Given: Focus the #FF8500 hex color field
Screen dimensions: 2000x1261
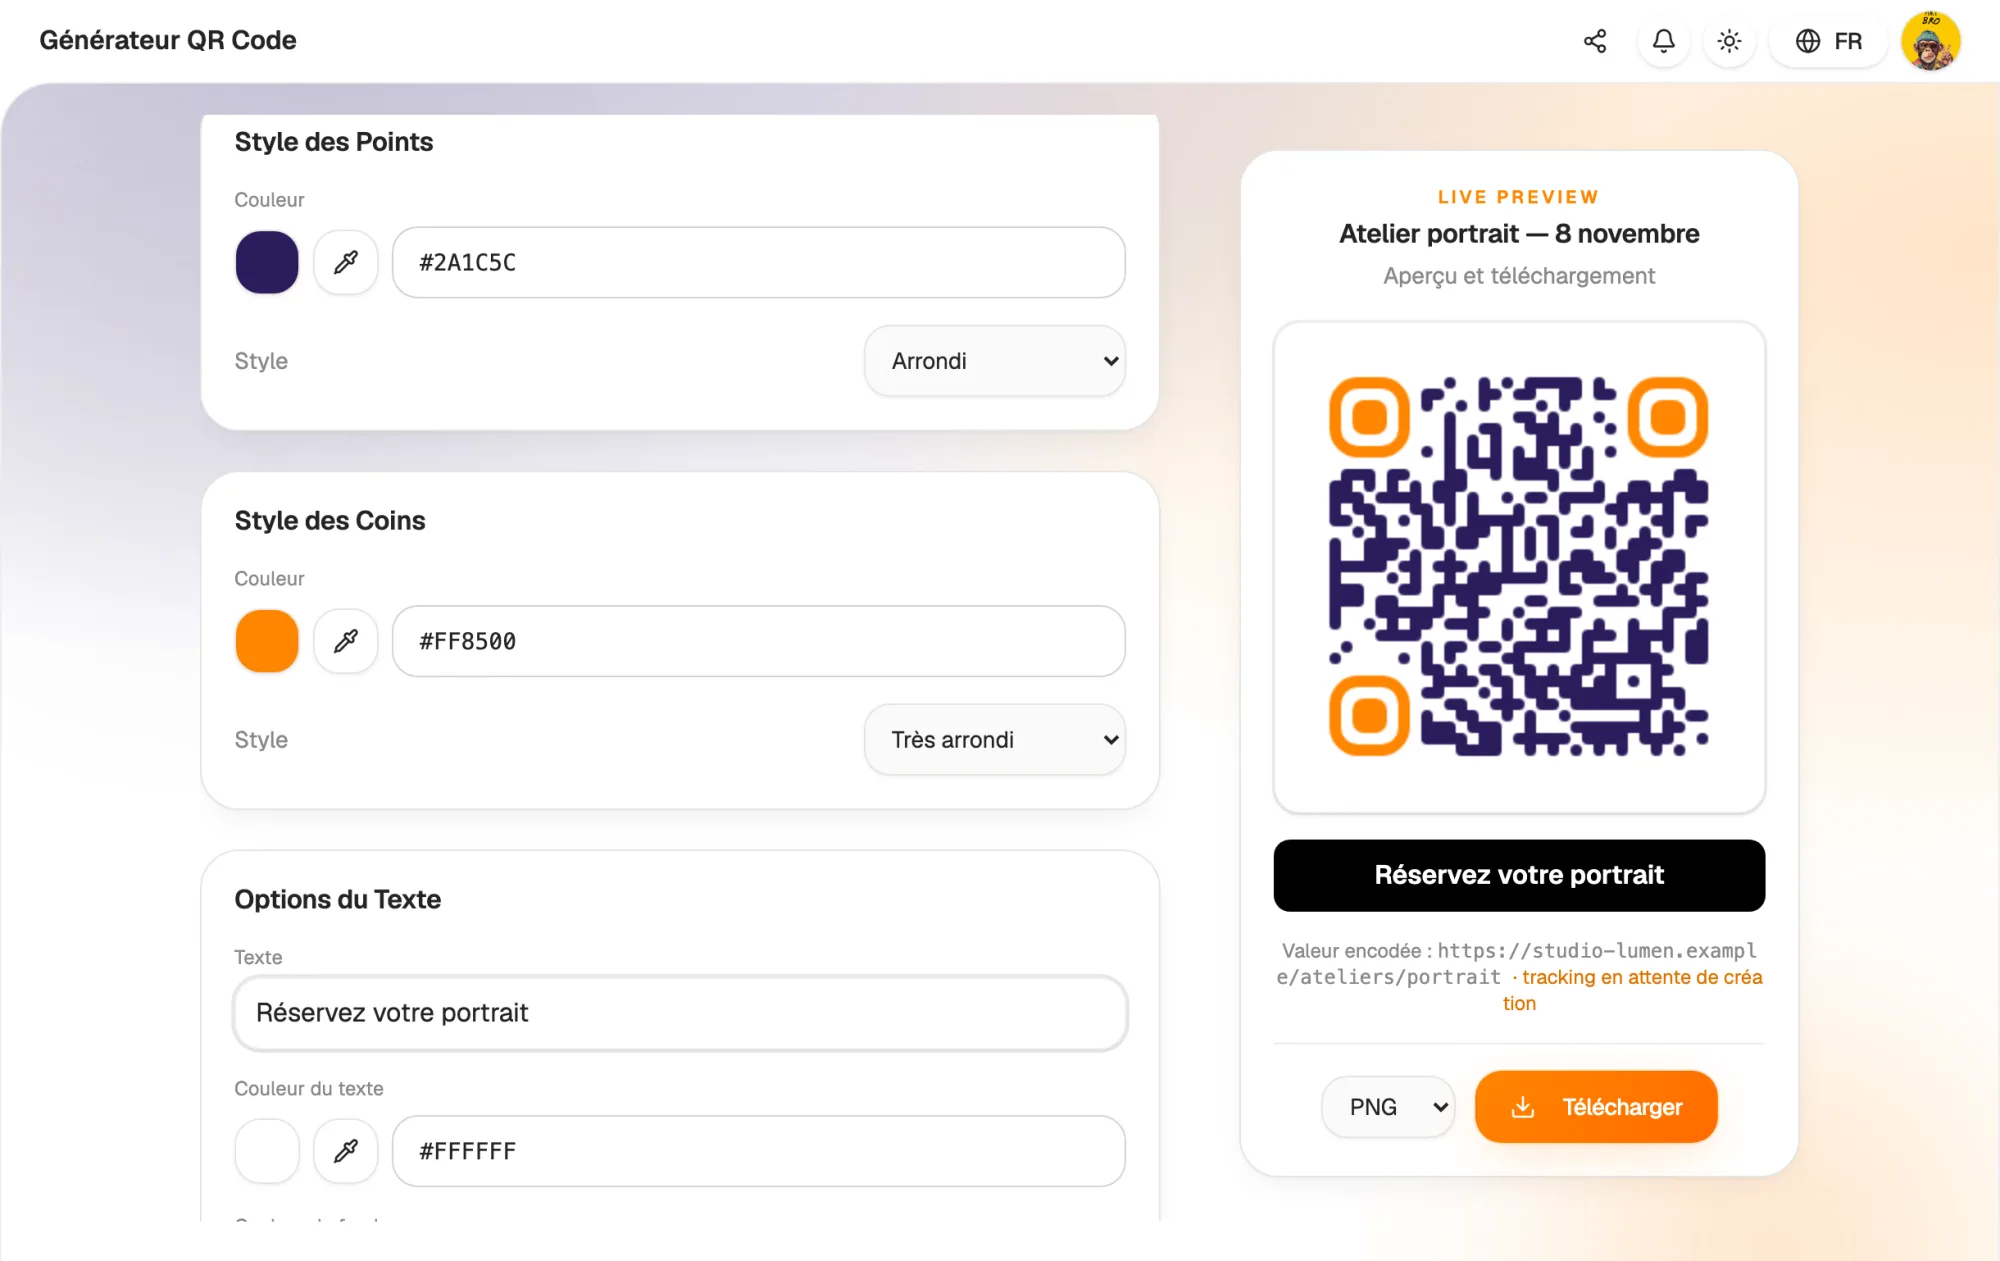Looking at the screenshot, I should [x=759, y=641].
